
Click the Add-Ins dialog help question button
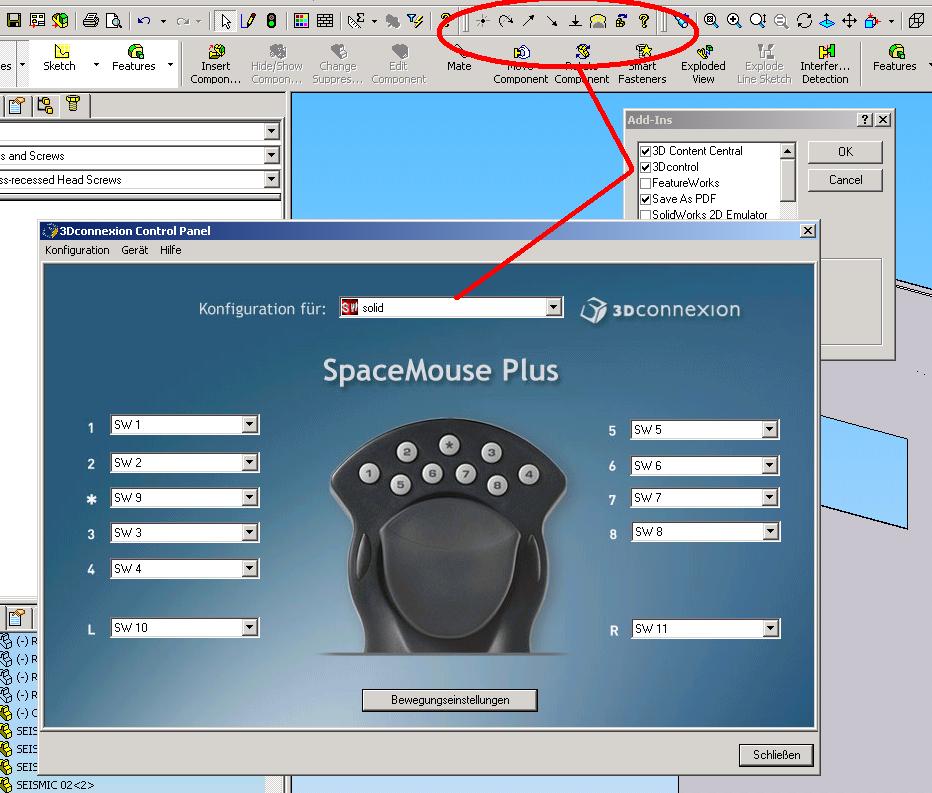(865, 120)
